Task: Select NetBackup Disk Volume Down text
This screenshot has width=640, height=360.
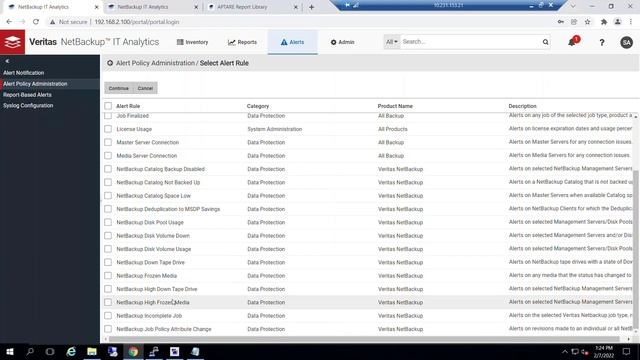Action: 153,236
